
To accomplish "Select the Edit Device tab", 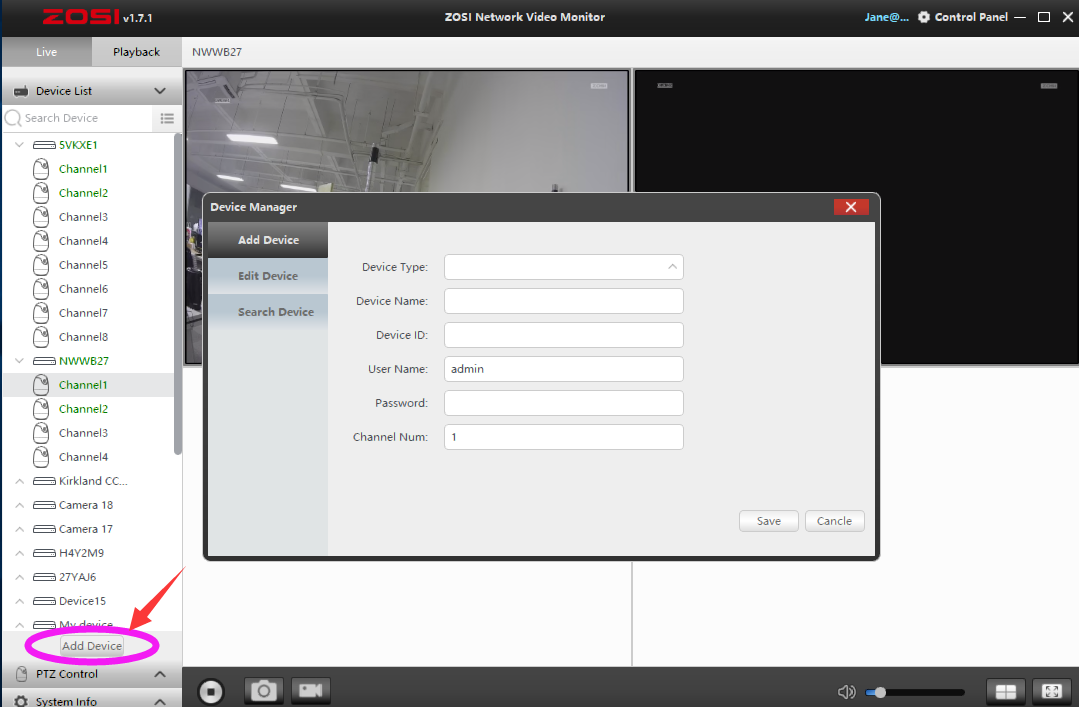I will tap(268, 276).
